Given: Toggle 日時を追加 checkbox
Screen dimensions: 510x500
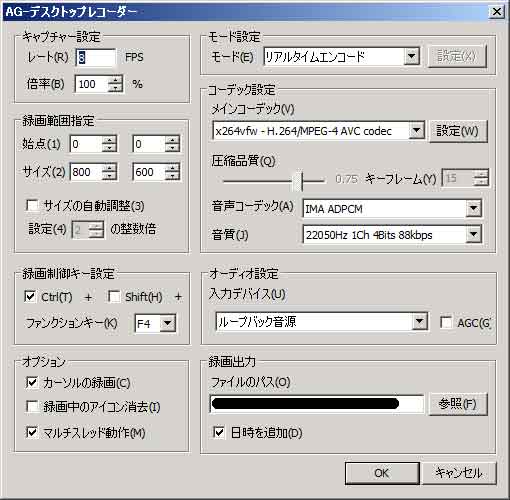Looking at the screenshot, I should coord(219,432).
